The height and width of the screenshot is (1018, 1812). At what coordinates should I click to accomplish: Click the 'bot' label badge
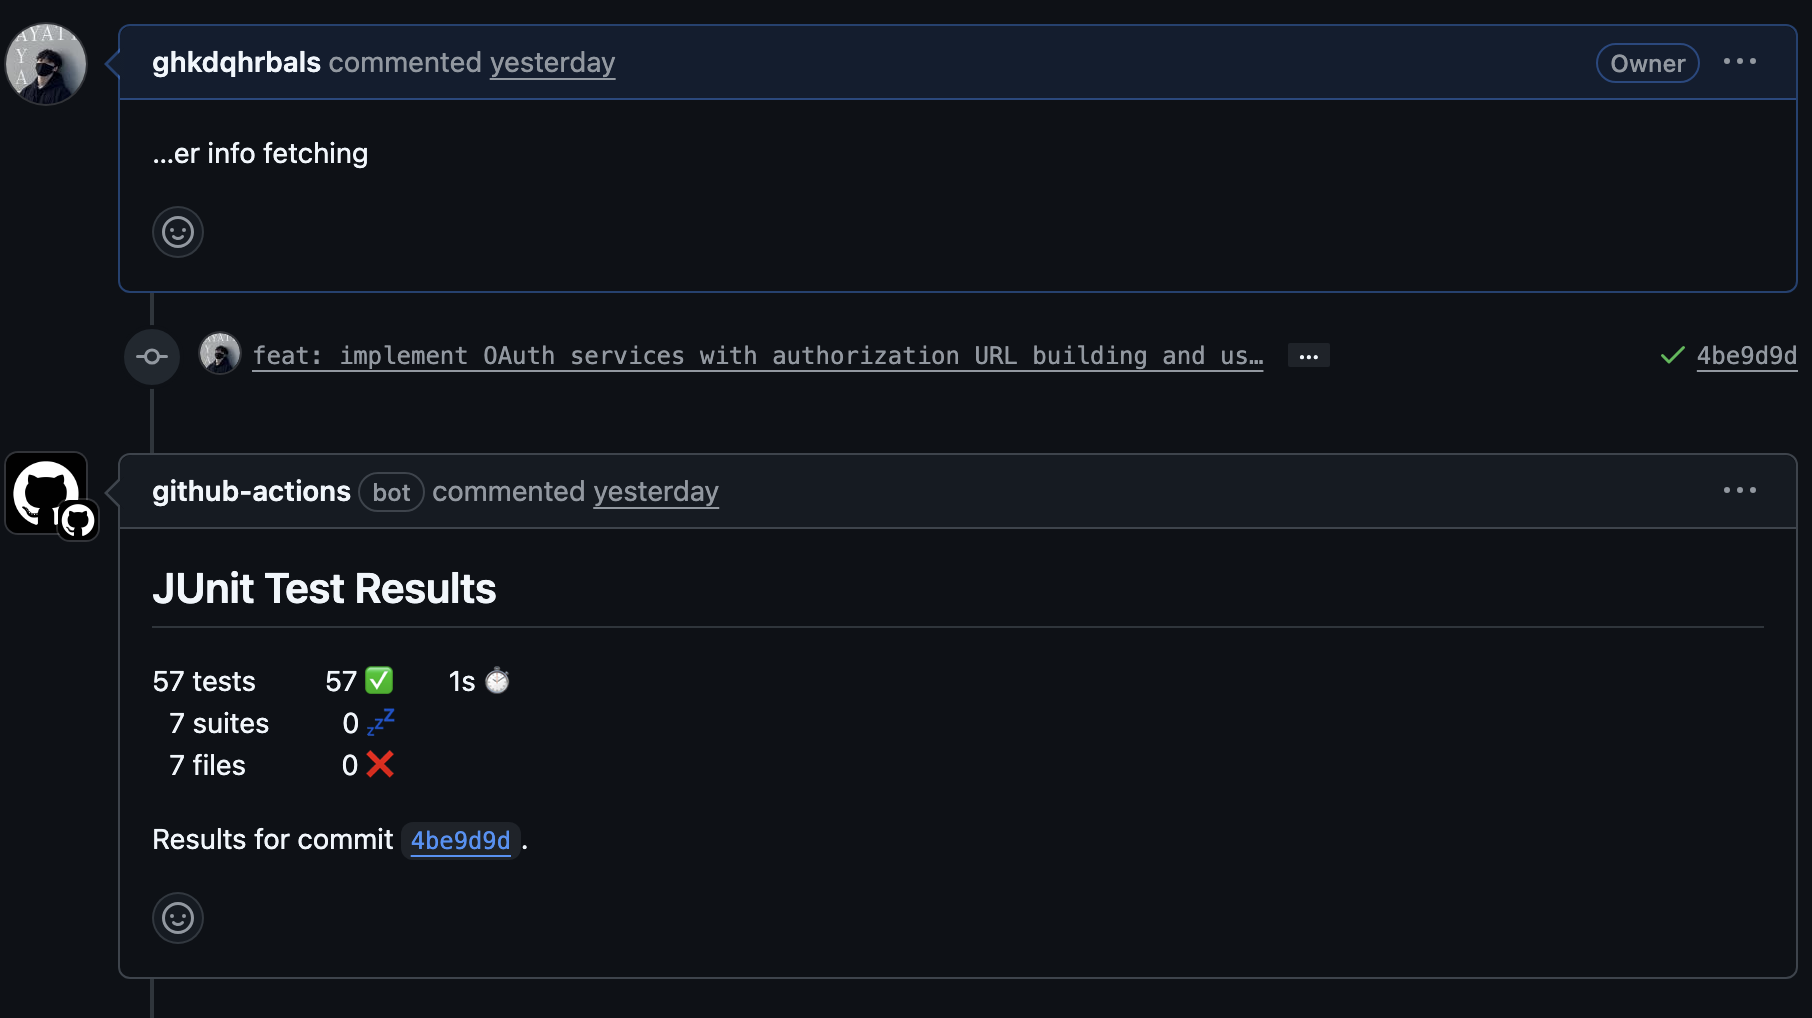(x=391, y=492)
